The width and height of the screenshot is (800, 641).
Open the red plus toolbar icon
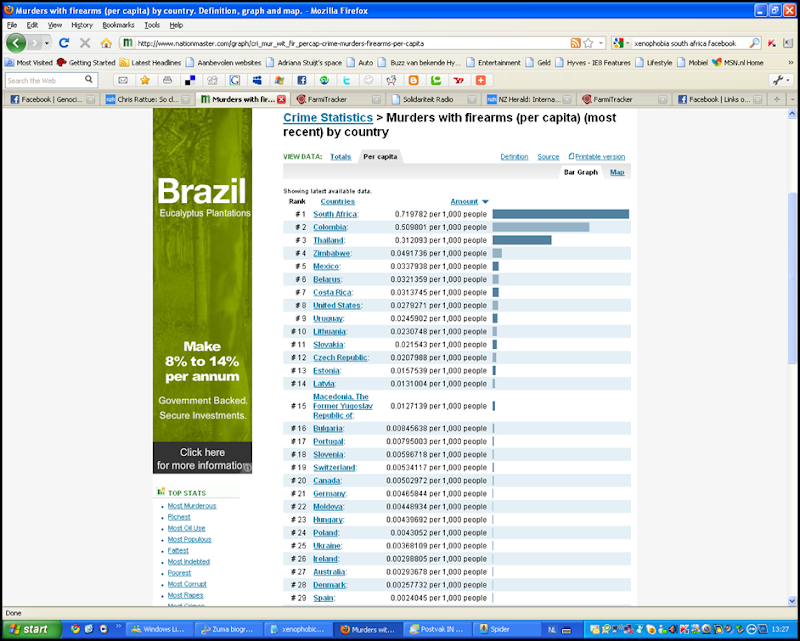pyautogui.click(x=481, y=80)
